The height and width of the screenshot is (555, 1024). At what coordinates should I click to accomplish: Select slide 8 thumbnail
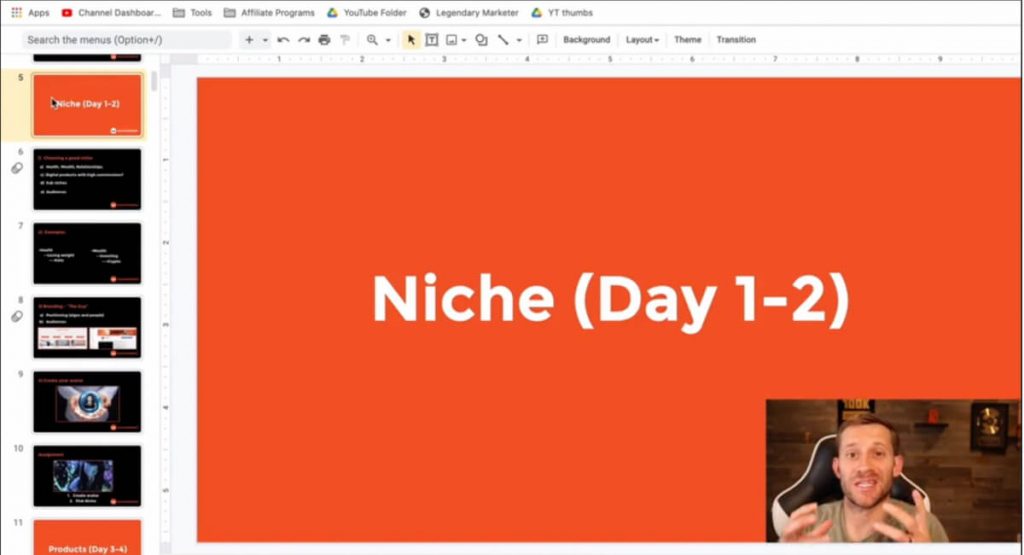pyautogui.click(x=87, y=327)
